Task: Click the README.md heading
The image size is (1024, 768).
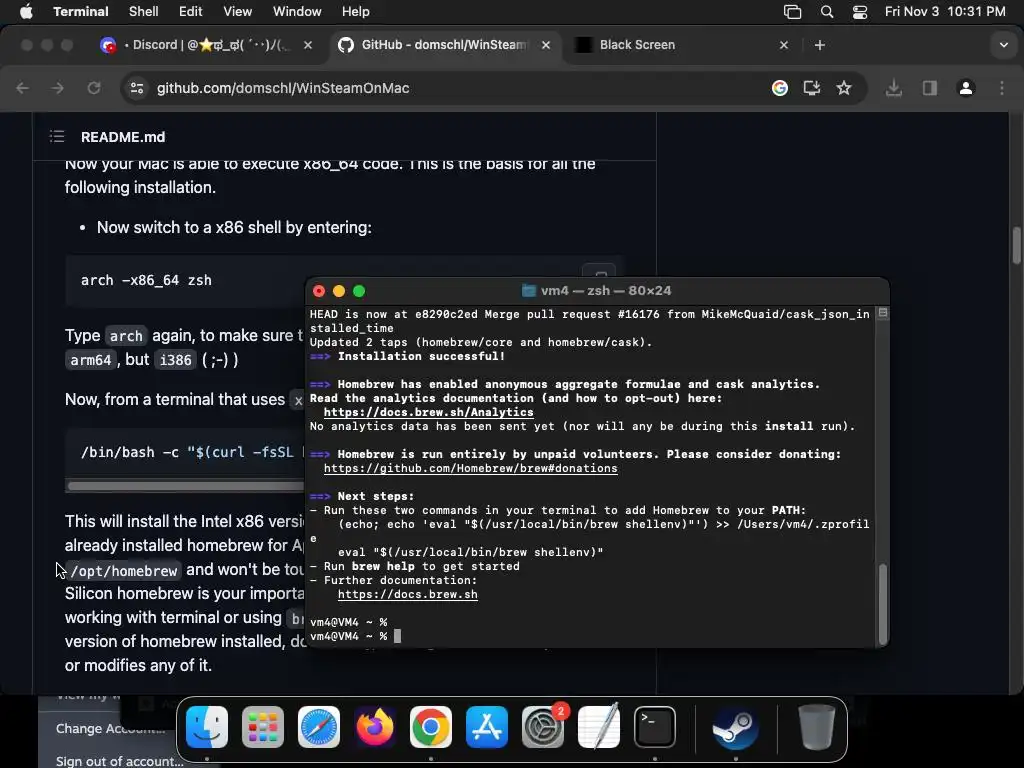Action: click(123, 137)
